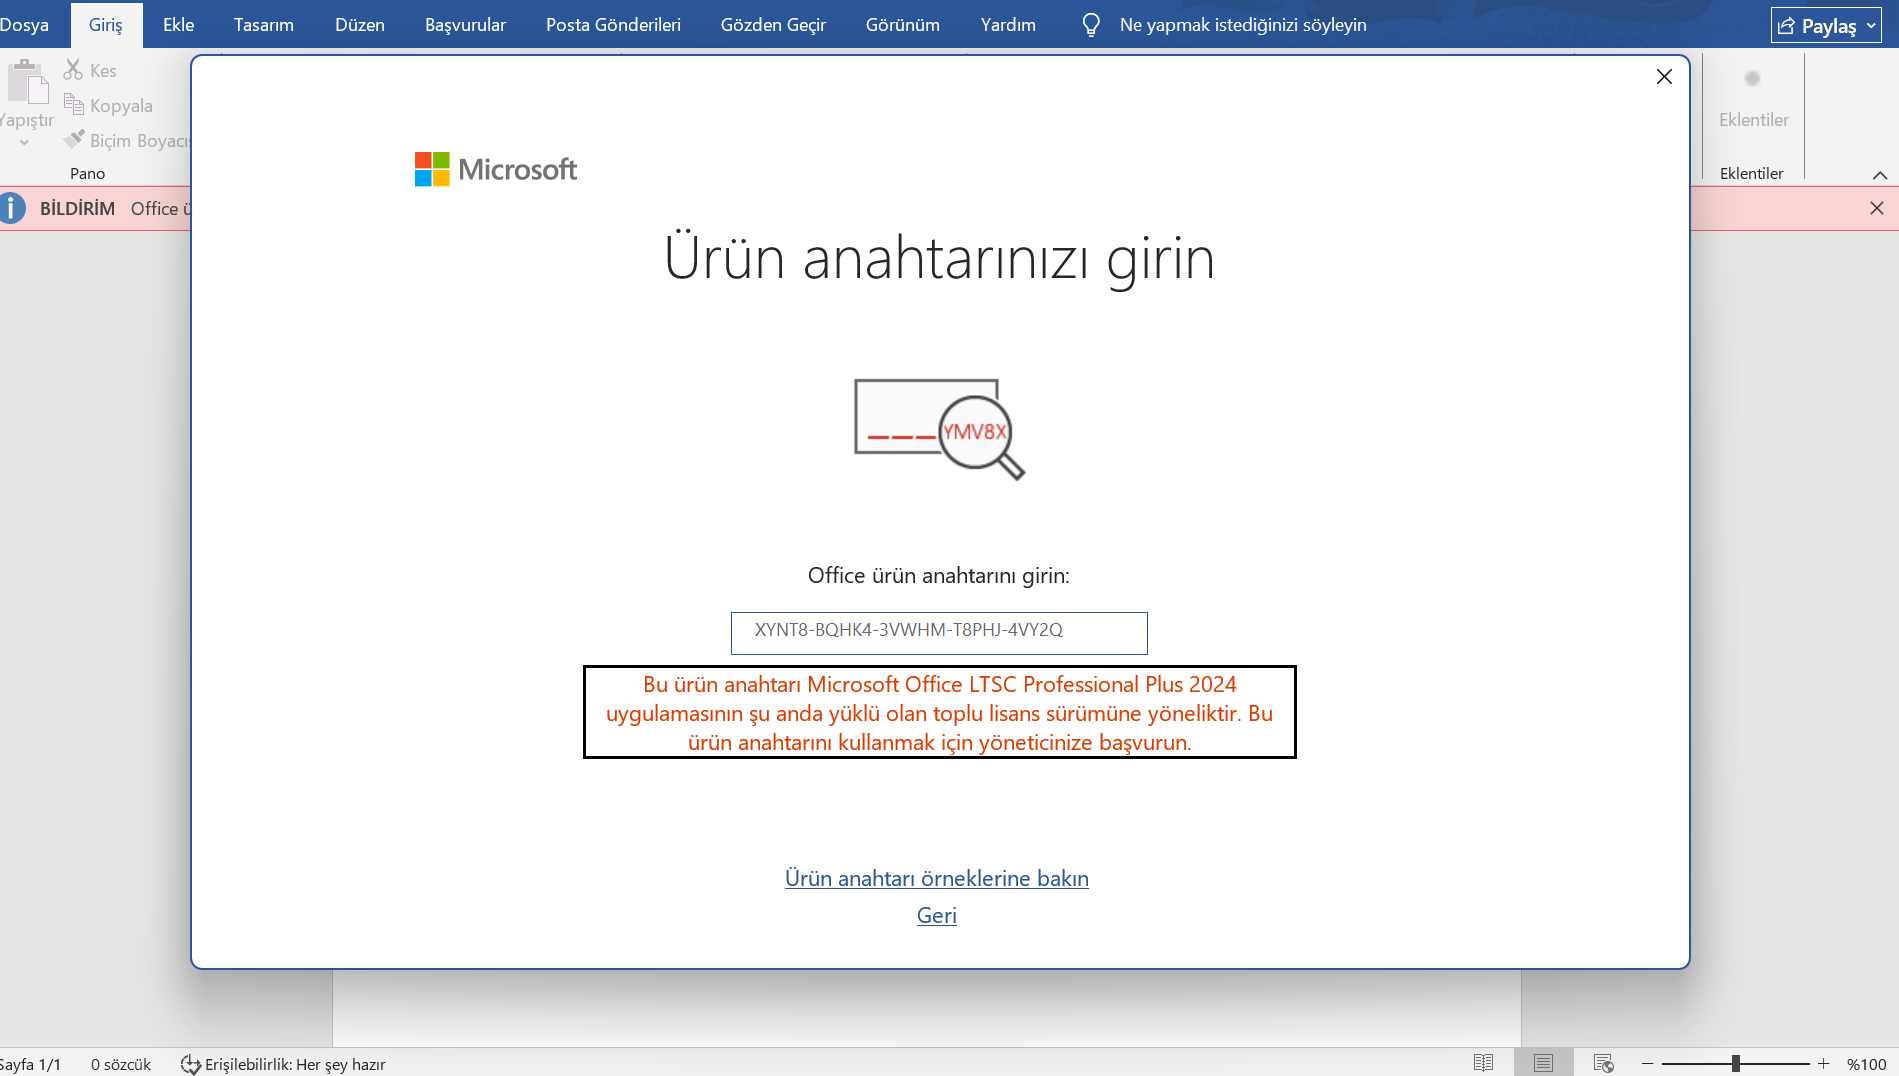Open the Posta Gönderileri tab
This screenshot has height=1076, width=1899.
(x=613, y=24)
